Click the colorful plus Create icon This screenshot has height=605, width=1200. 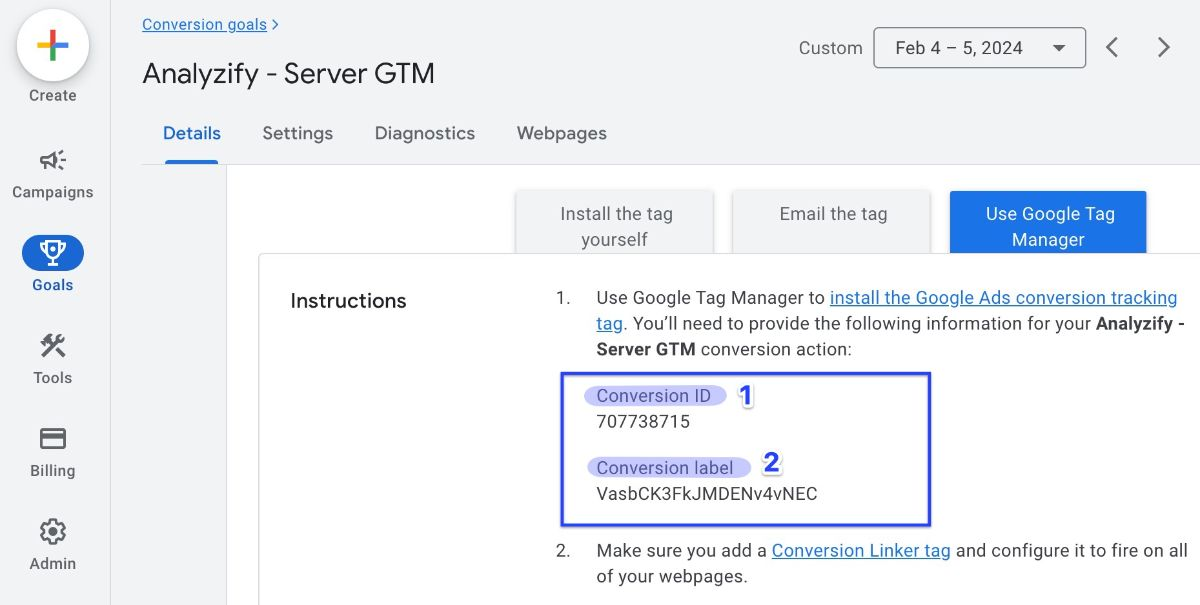click(x=52, y=47)
